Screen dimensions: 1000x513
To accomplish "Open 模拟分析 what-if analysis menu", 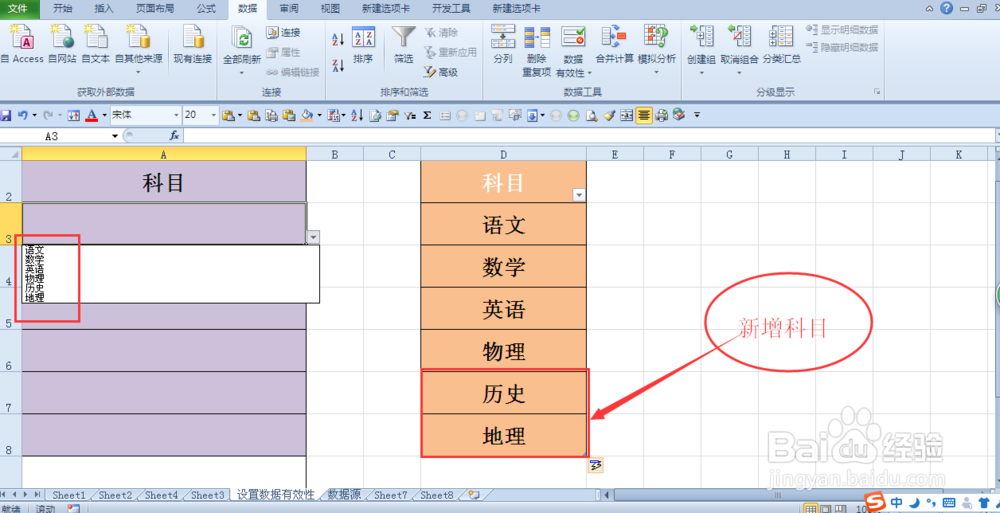I will 656,50.
